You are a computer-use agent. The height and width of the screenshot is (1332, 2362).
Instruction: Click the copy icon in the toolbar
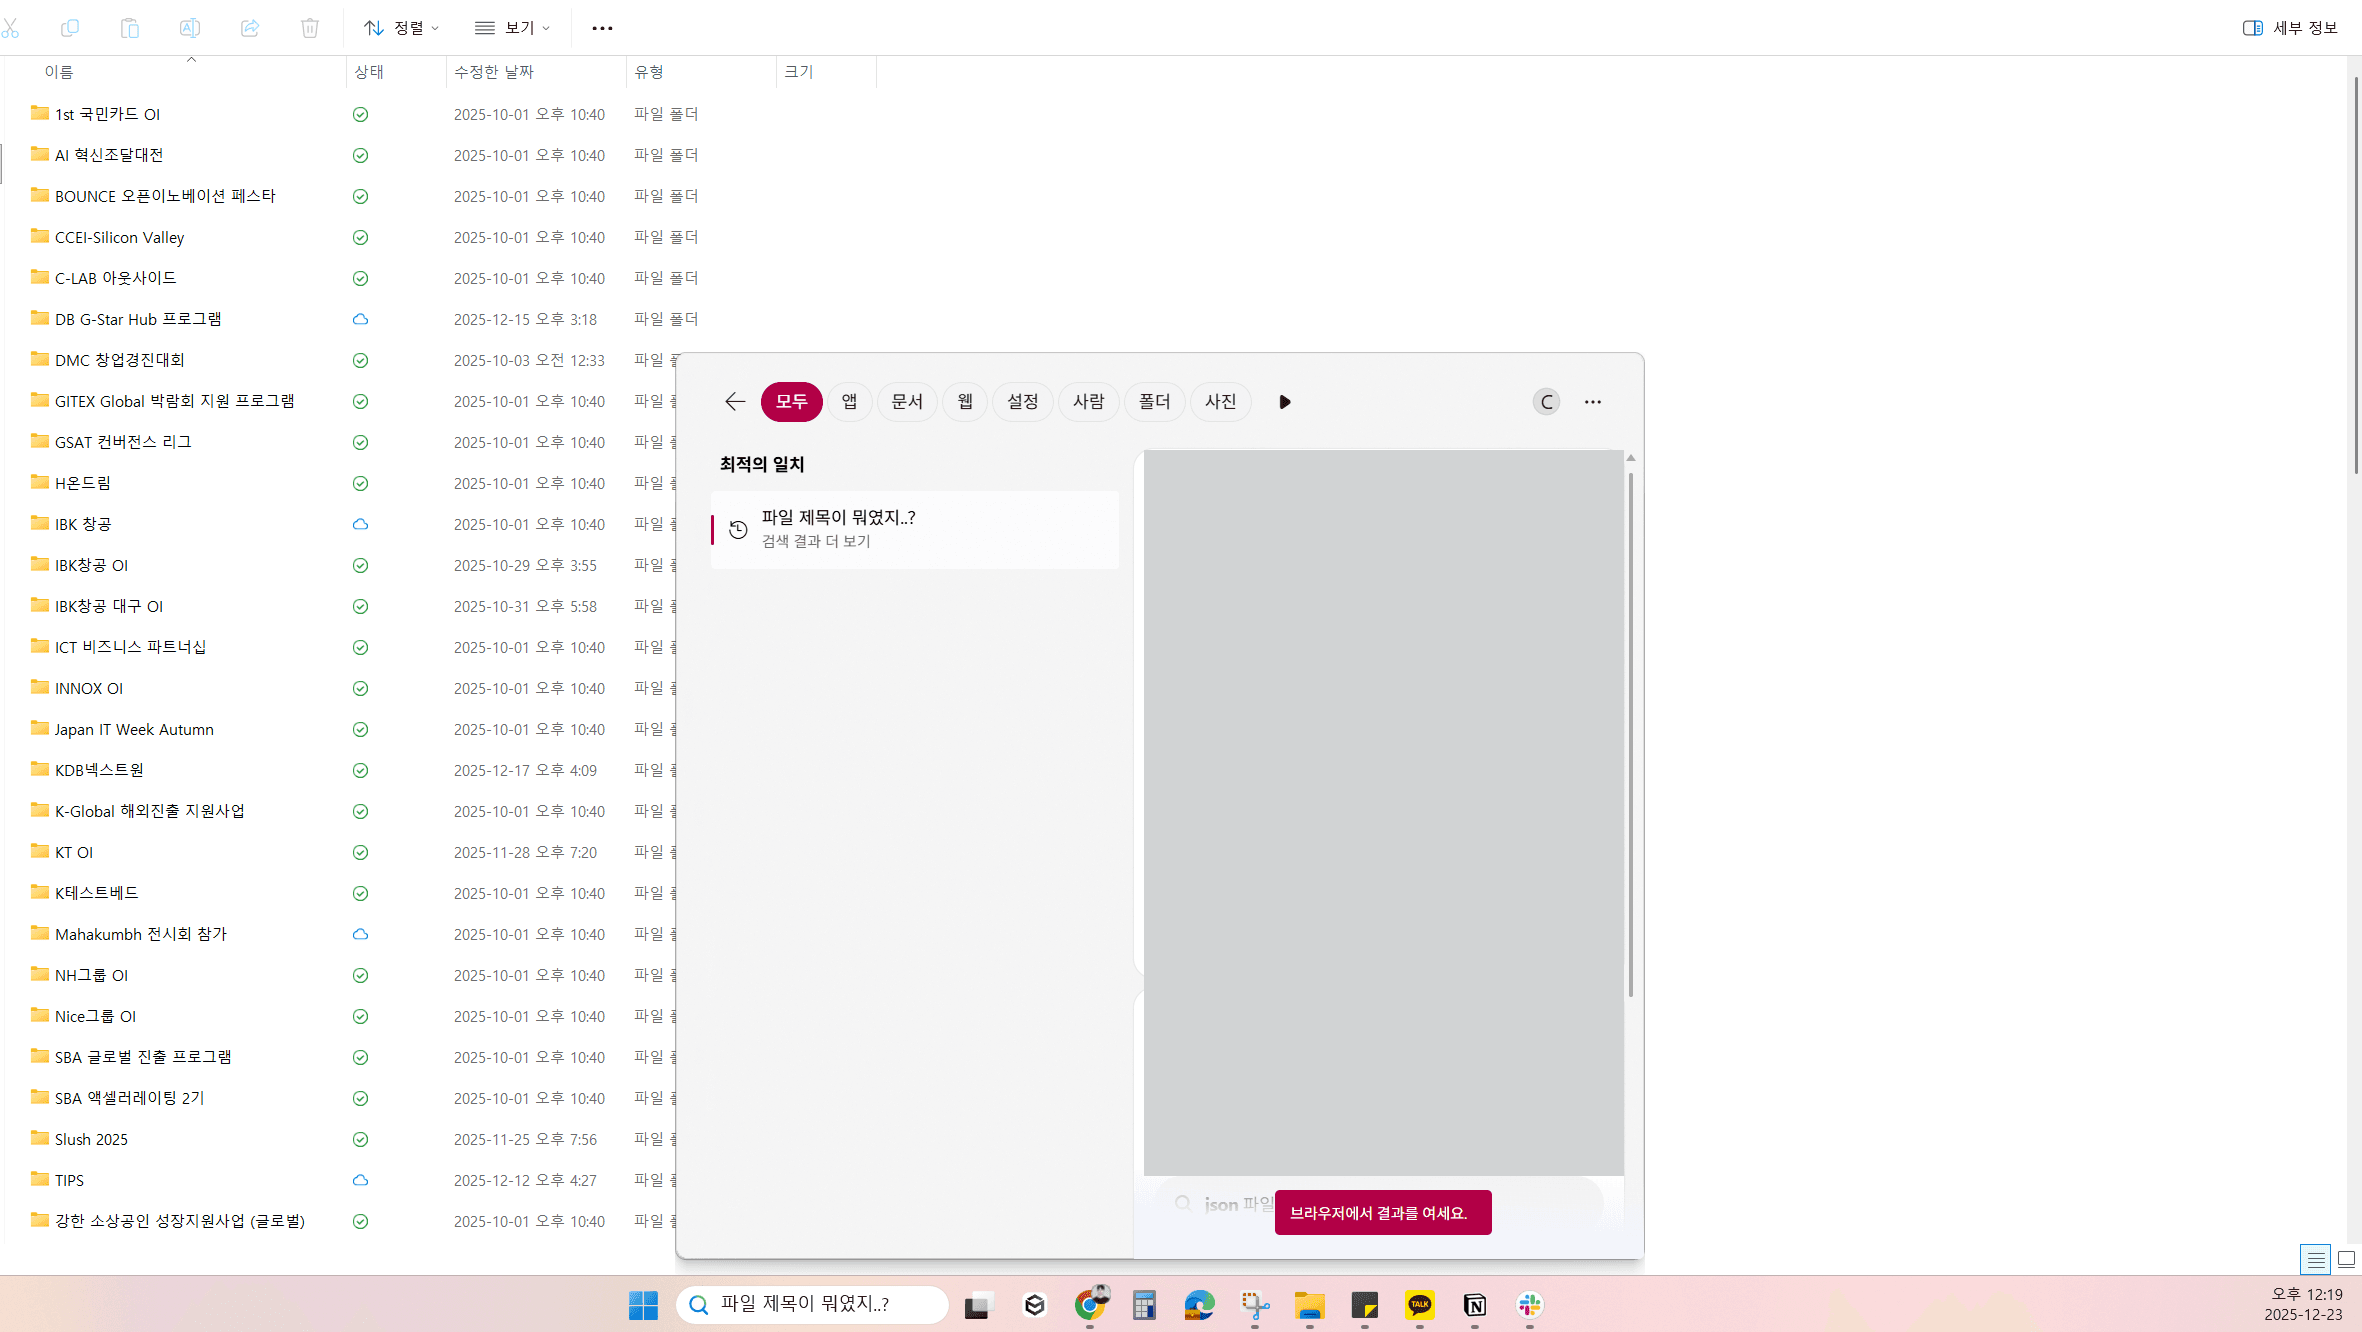pos(70,28)
